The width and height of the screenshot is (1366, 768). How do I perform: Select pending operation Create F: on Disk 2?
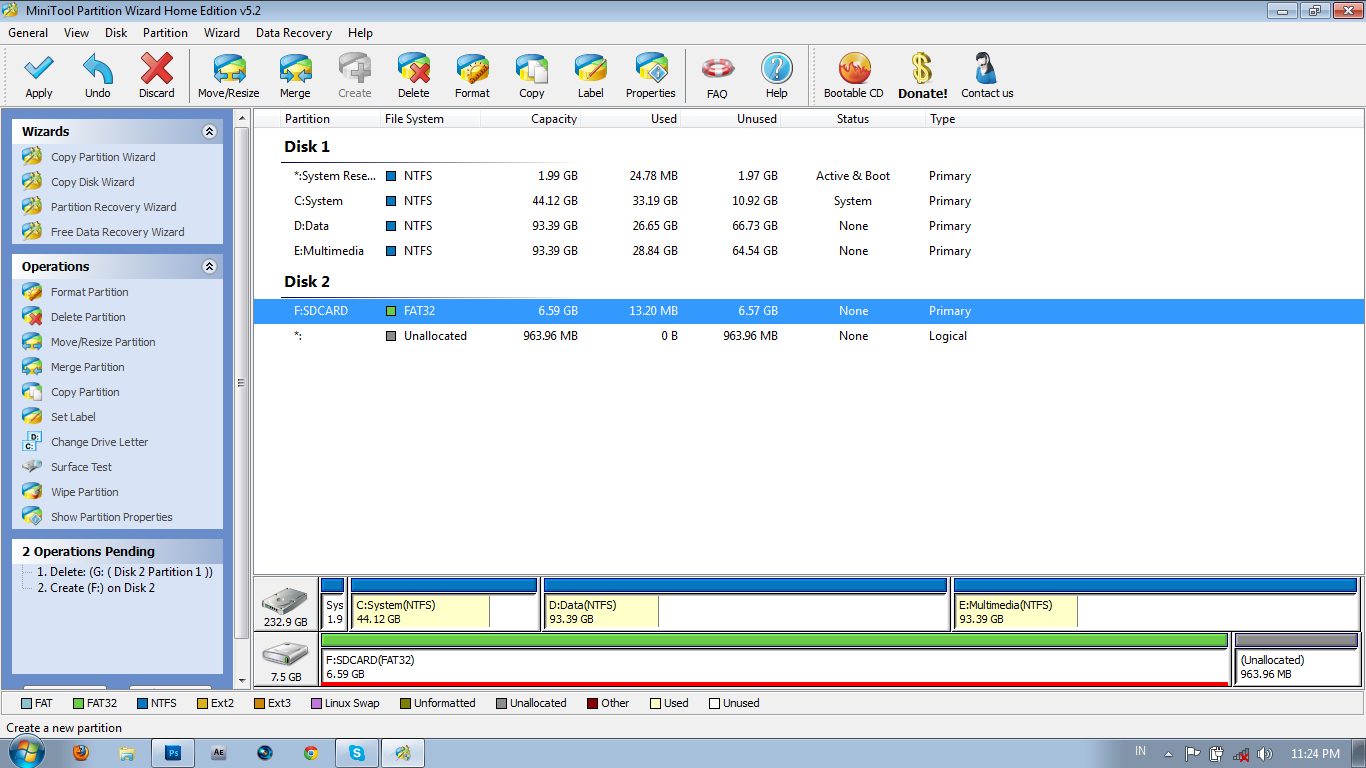pyautogui.click(x=96, y=588)
